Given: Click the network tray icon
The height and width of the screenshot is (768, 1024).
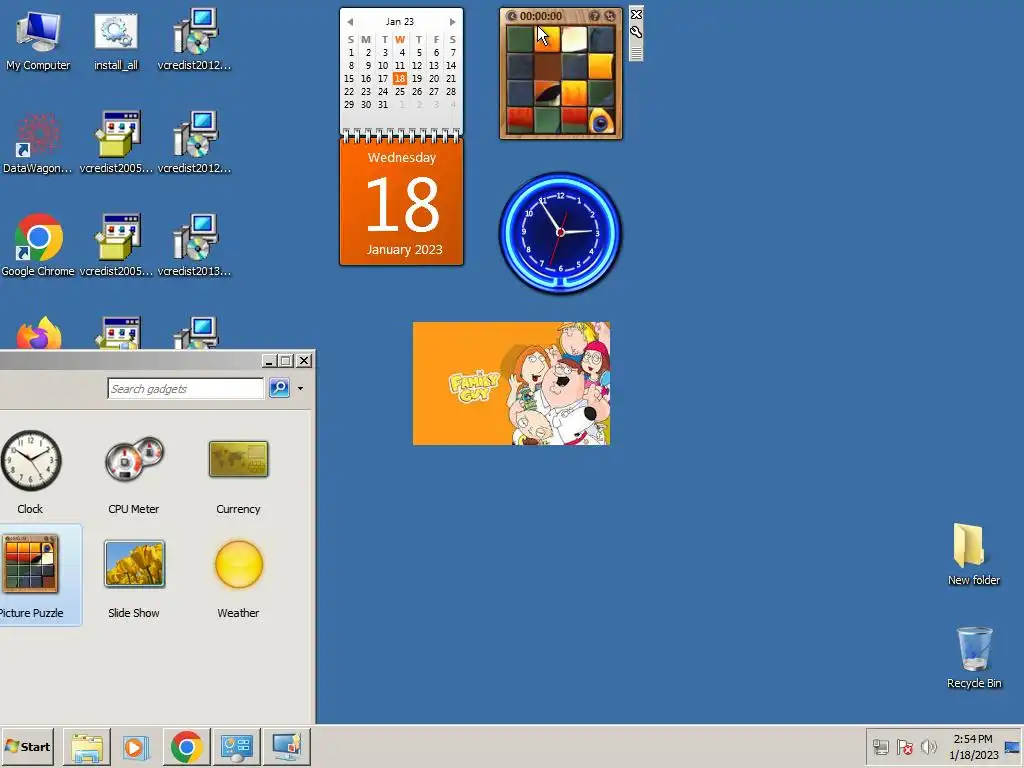Looking at the screenshot, I should [880, 746].
